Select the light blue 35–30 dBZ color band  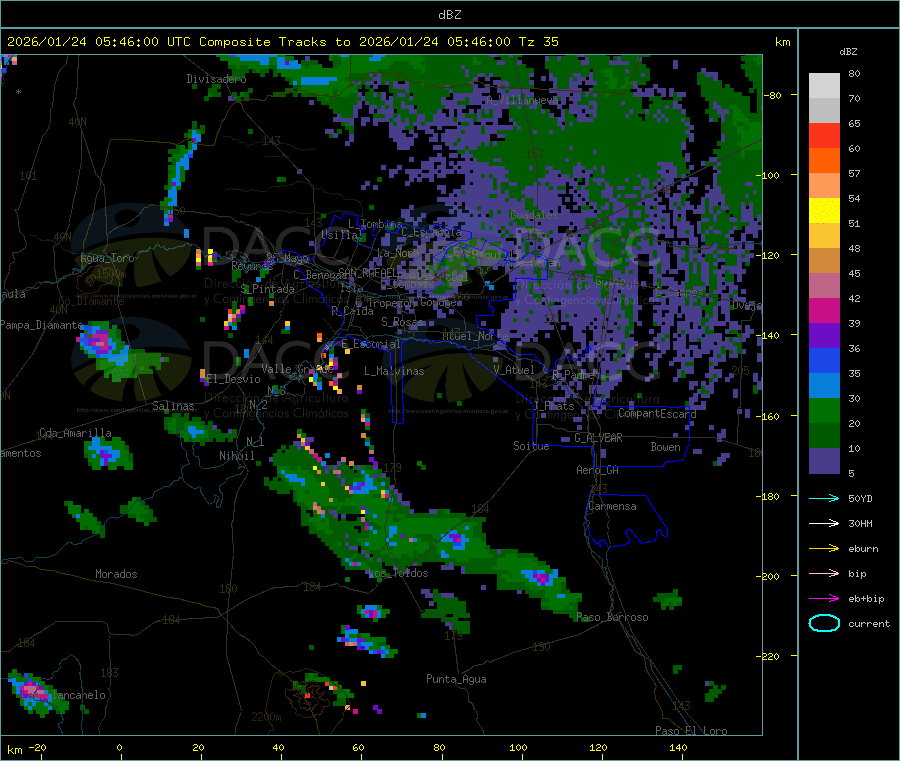point(824,386)
